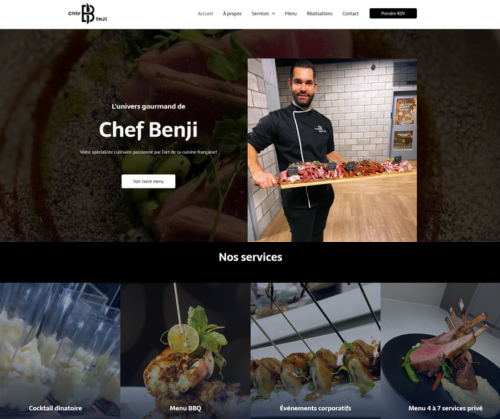Screen dimensions: 500x419
Task: Open the Cocktail dînatoire service card
Action: point(60,351)
